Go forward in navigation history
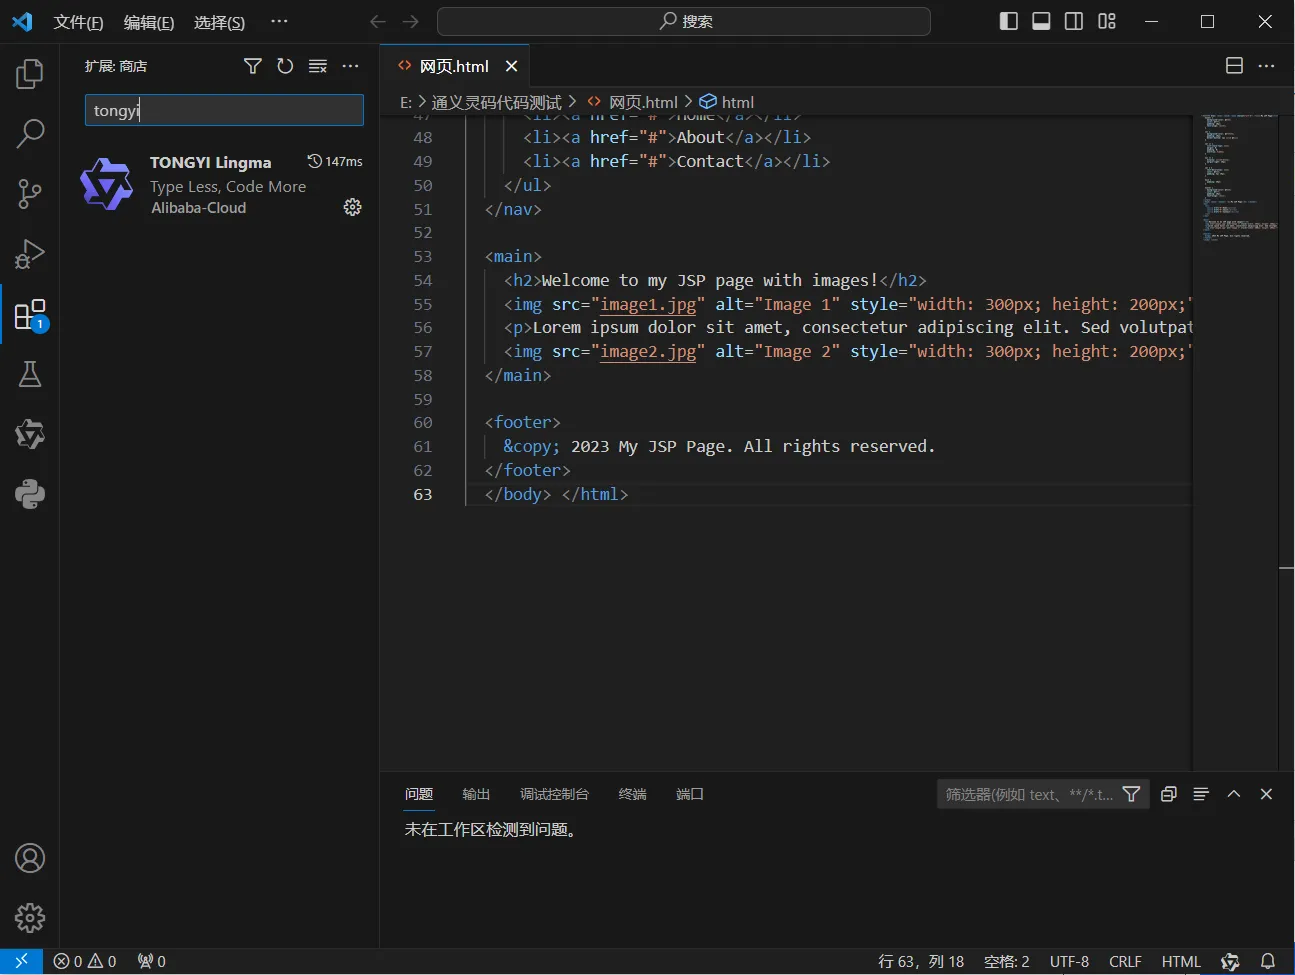 pyautogui.click(x=411, y=21)
